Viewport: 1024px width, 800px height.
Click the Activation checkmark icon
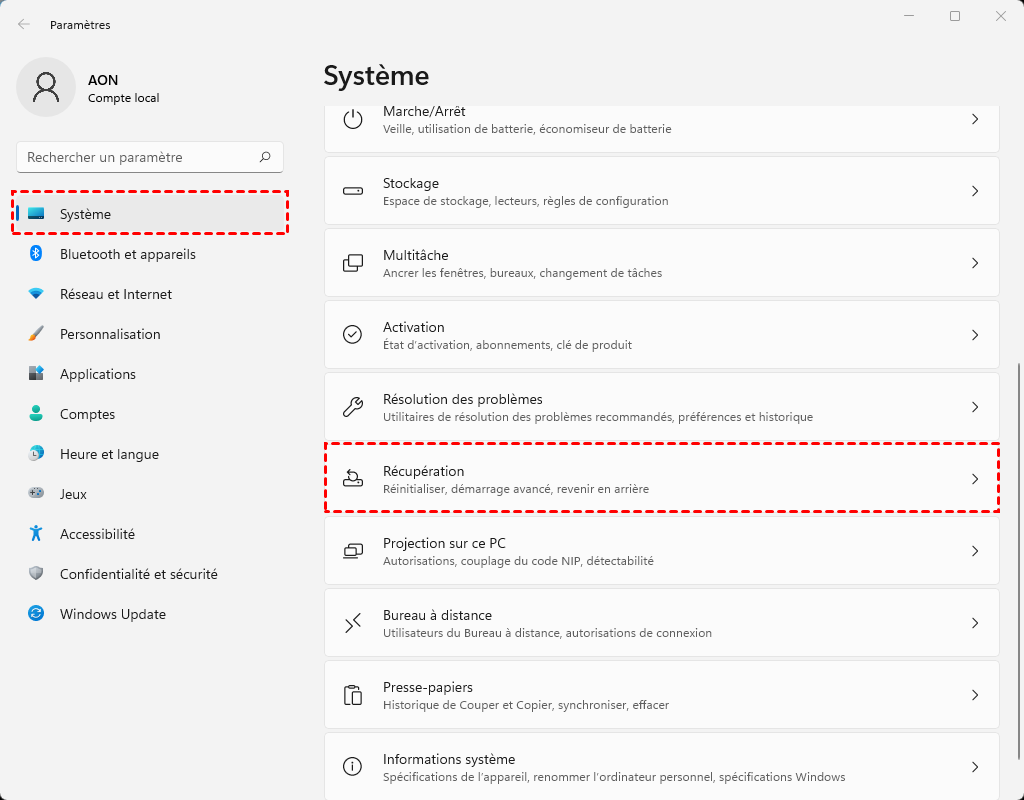click(352, 335)
